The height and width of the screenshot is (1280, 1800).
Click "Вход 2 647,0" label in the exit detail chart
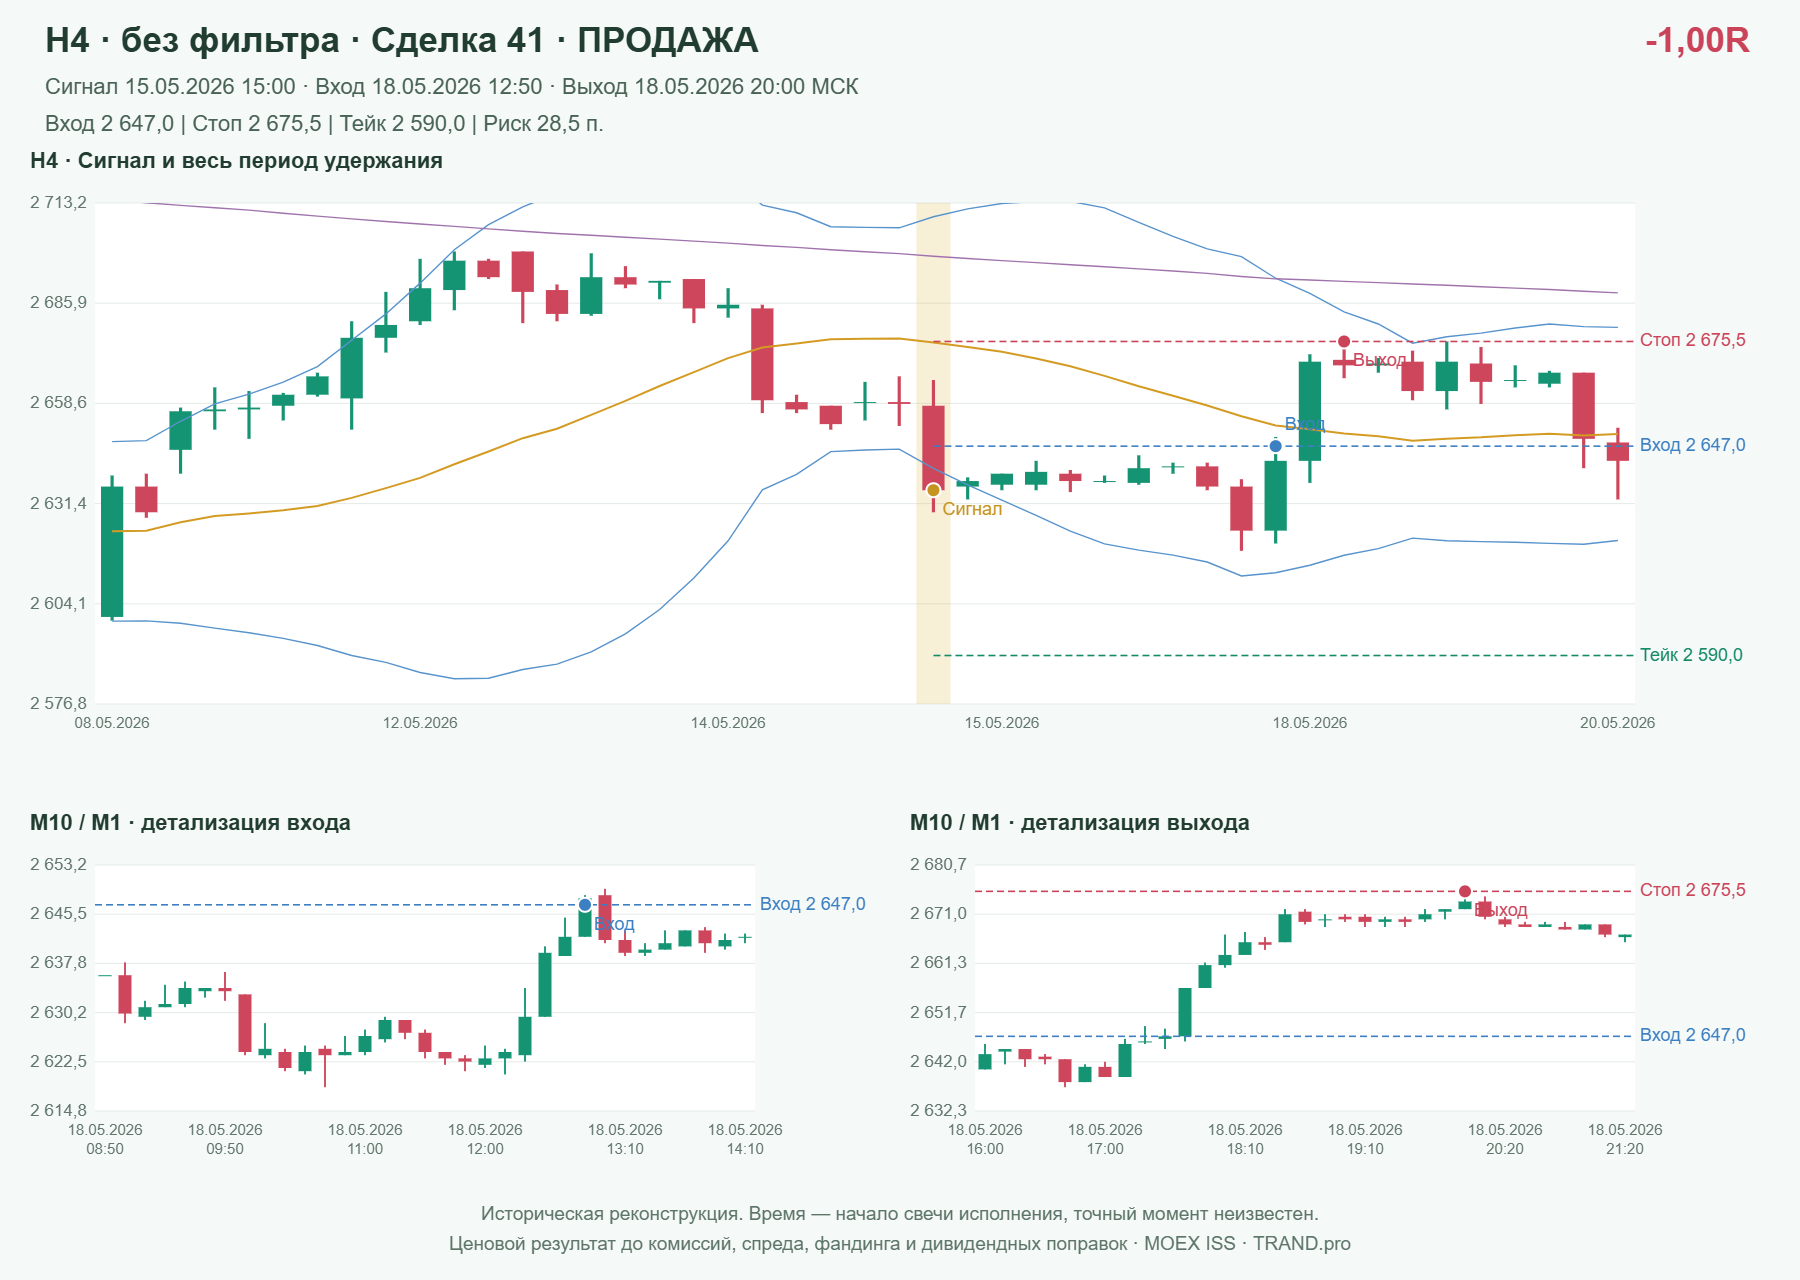coord(1693,1035)
